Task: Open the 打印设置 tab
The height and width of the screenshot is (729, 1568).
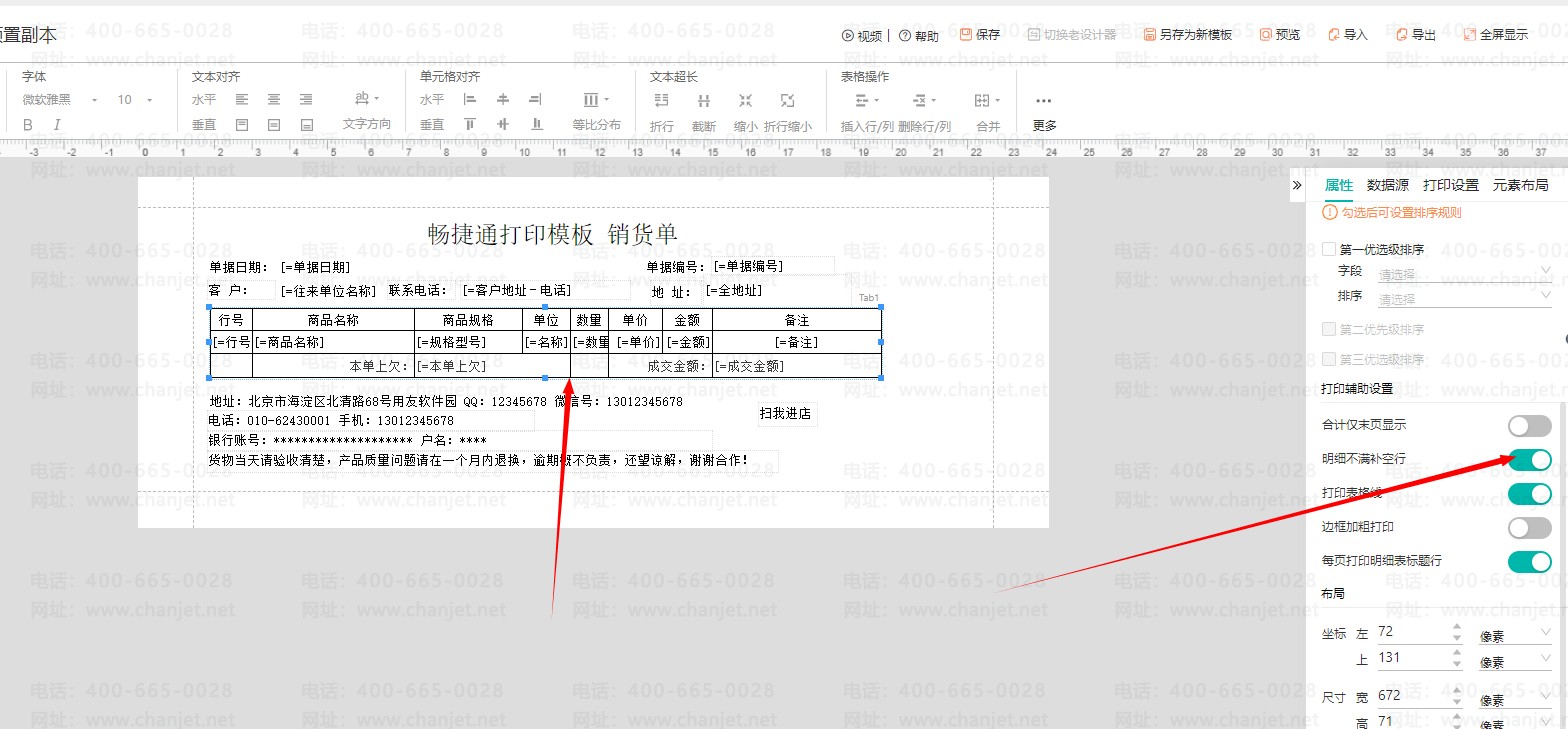Action: tap(1450, 185)
